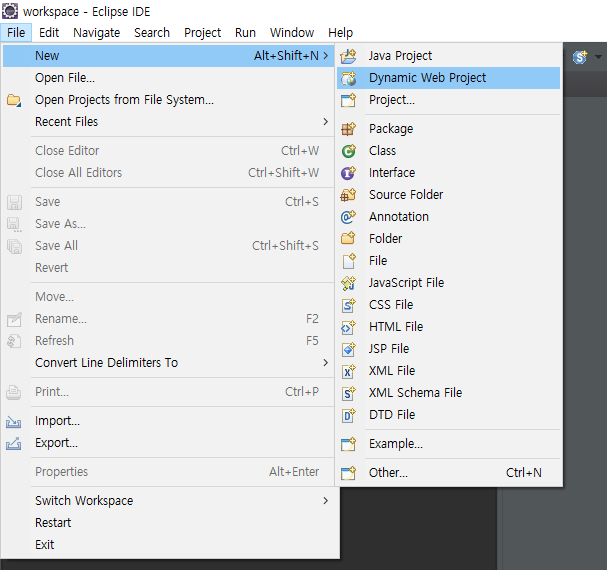Open the Run menu
Viewport: 607px width, 570px height.
coord(245,33)
